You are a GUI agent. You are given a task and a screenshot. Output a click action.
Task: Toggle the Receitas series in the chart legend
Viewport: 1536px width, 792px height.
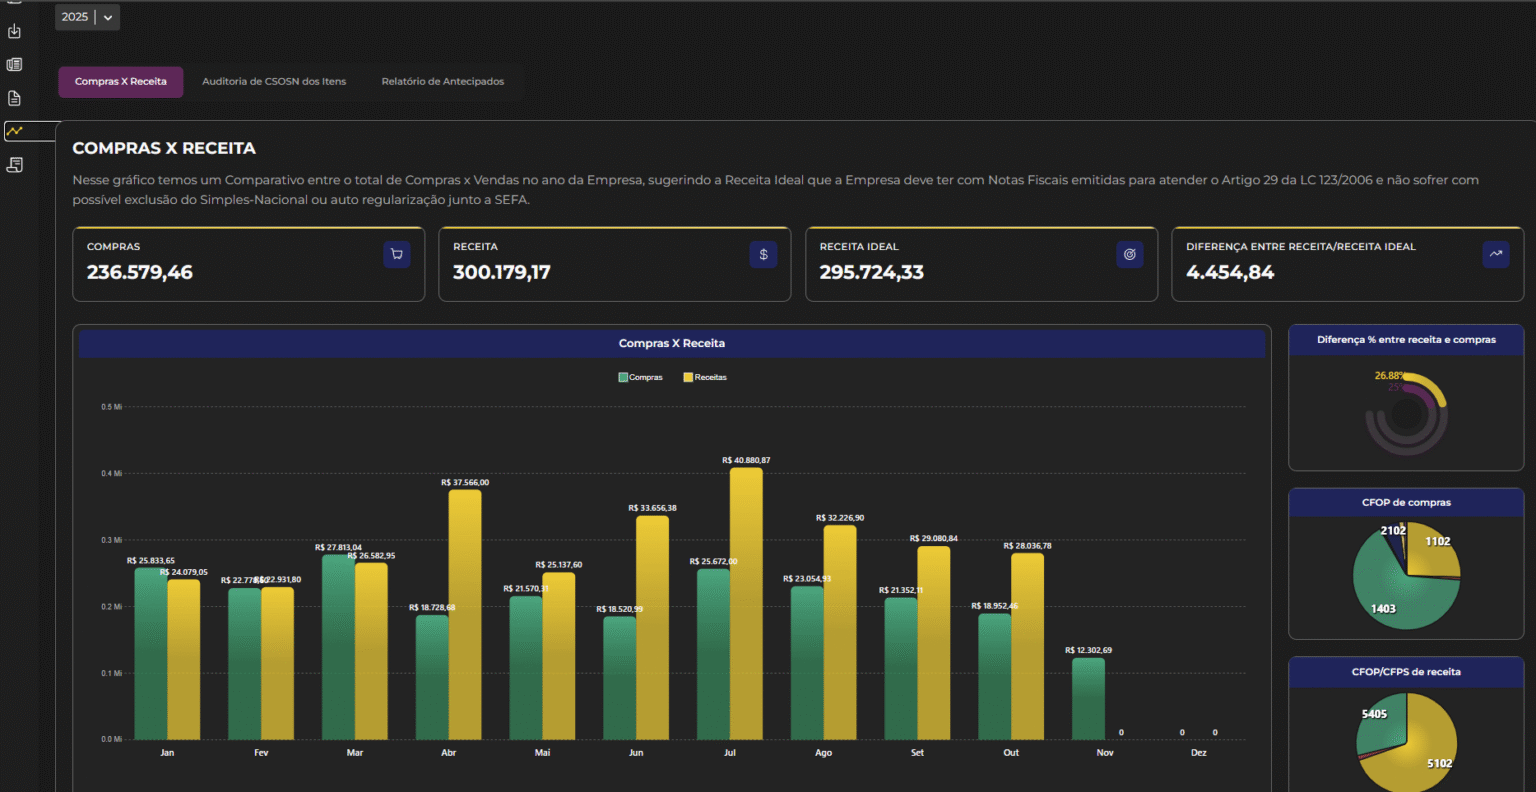705,377
